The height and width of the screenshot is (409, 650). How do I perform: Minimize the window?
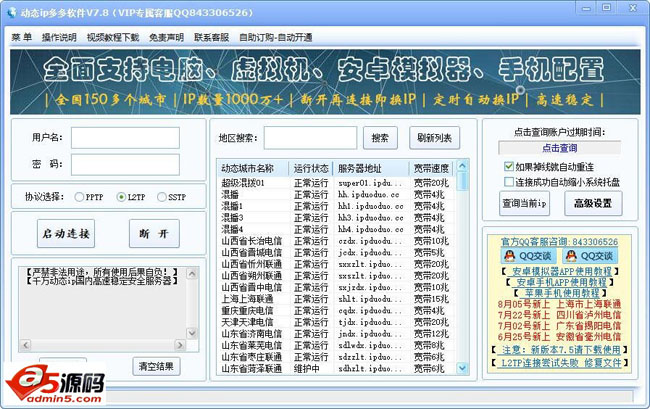click(586, 8)
